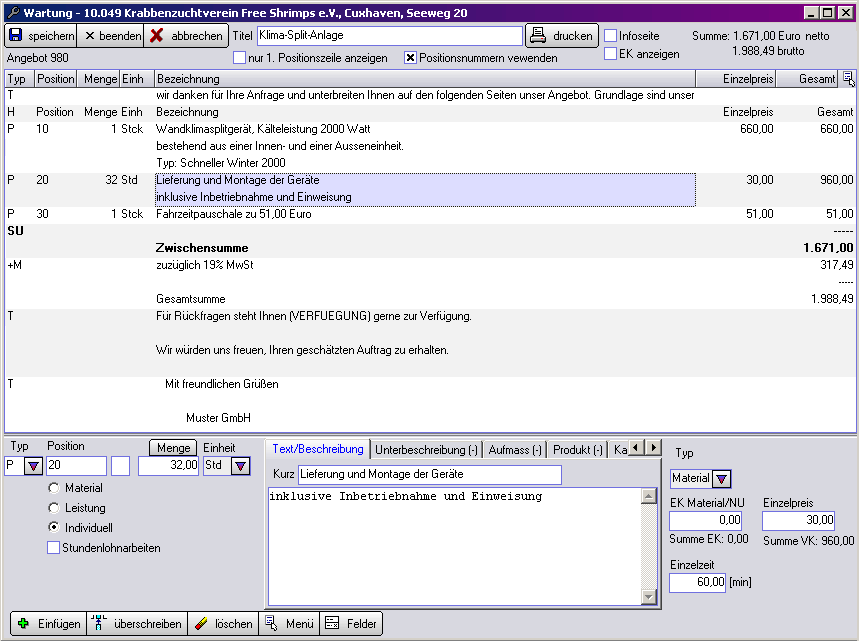859x641 pixels.
Task: Click the green plus Einfügen icon
Action: (x=23, y=624)
